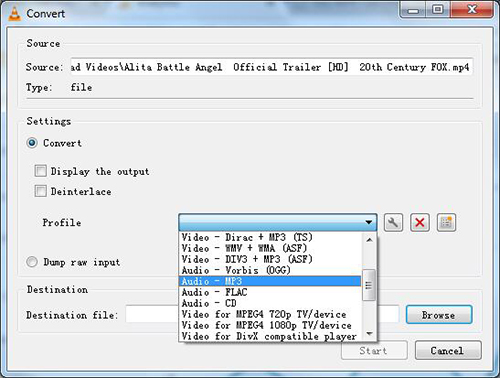
Task: Edit selected profile with wrench icon
Action: click(393, 222)
